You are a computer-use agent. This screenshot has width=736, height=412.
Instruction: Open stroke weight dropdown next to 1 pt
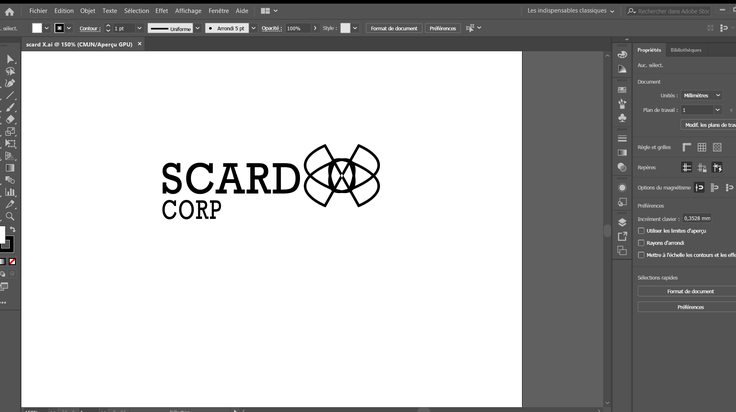(139, 28)
